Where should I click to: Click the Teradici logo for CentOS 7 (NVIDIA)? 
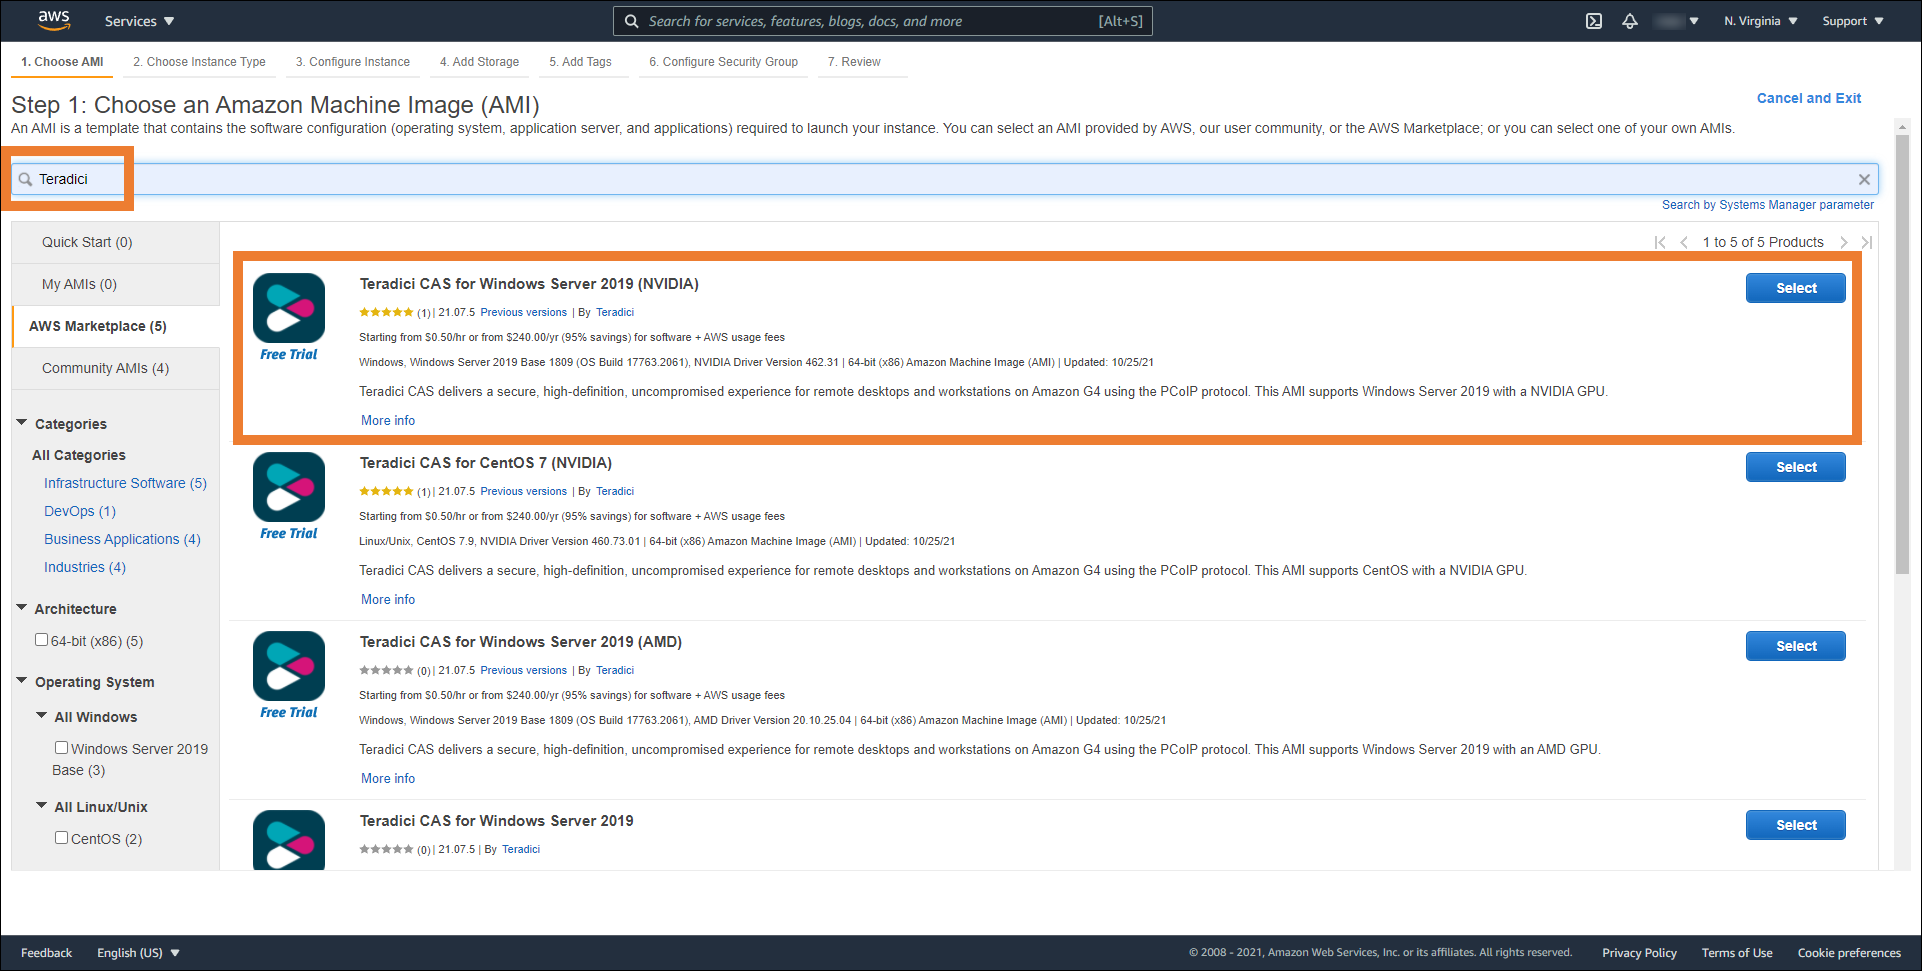(289, 487)
